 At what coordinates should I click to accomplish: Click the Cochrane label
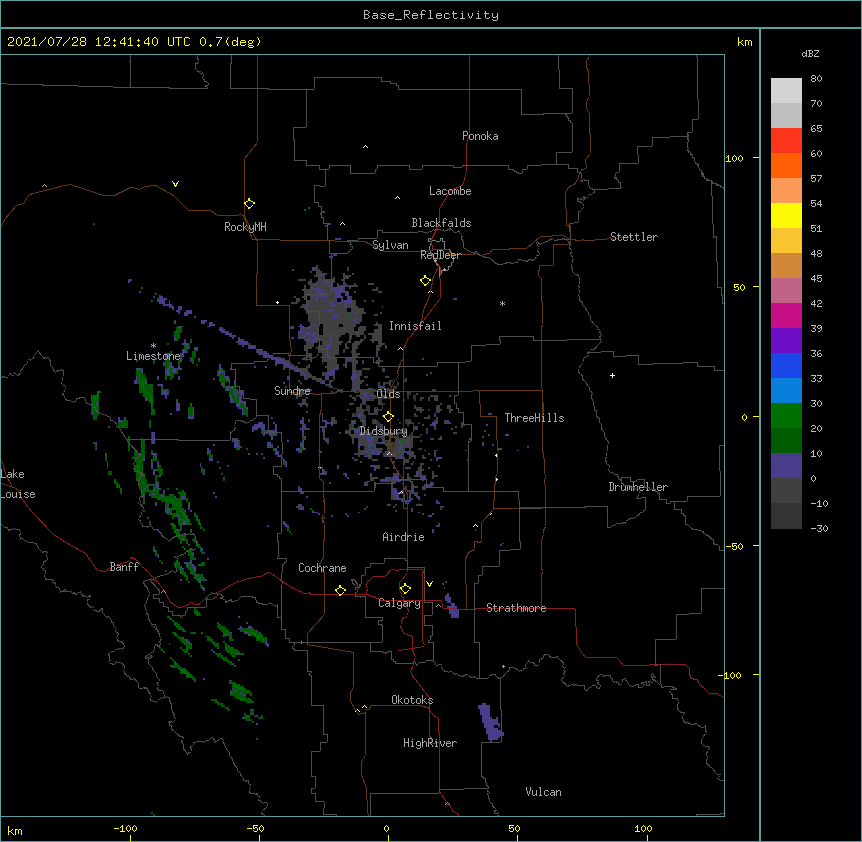tap(322, 568)
